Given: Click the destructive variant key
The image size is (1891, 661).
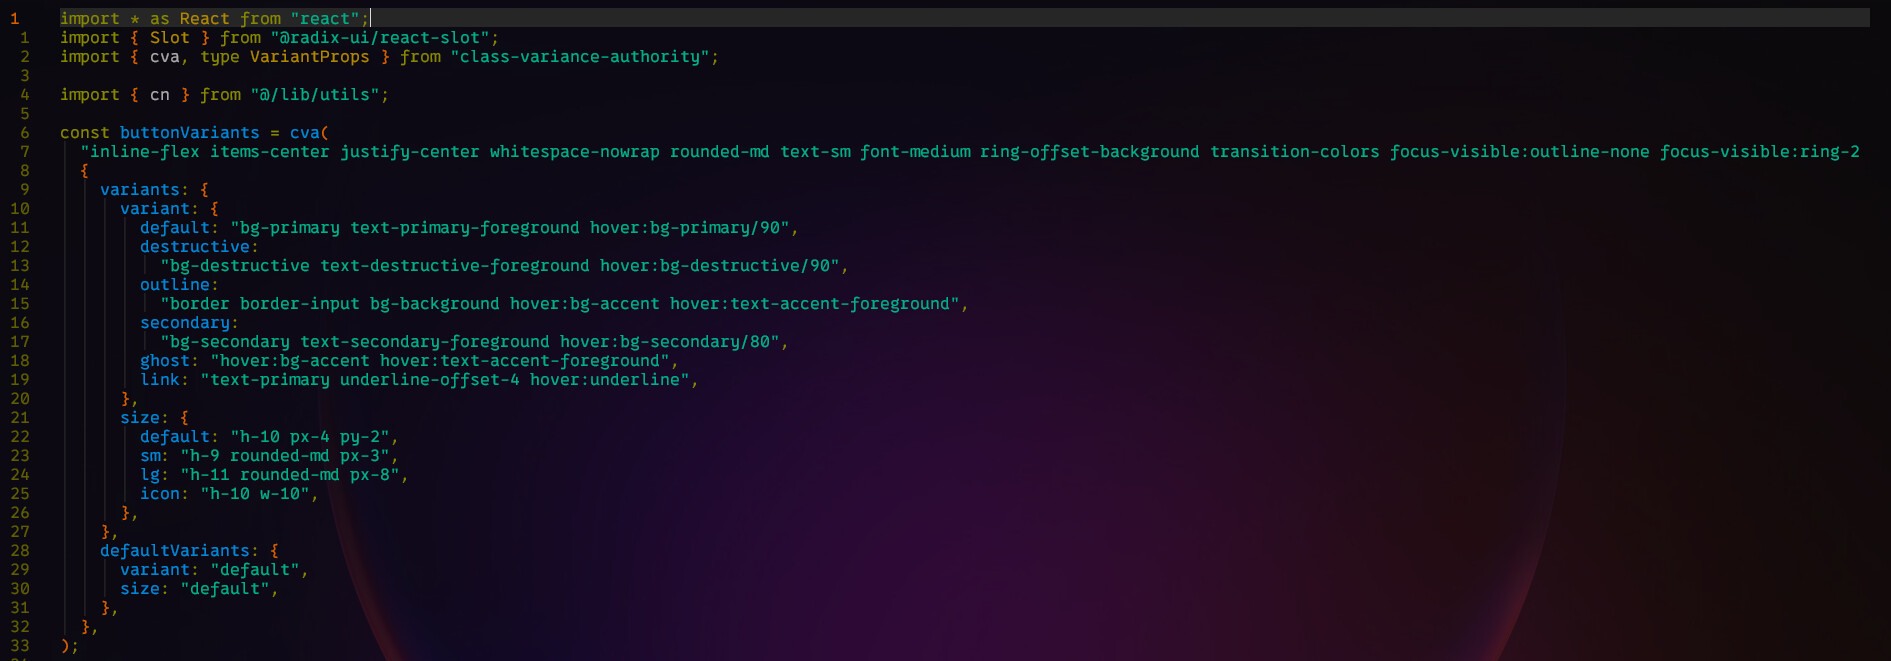Looking at the screenshot, I should click(x=194, y=247).
